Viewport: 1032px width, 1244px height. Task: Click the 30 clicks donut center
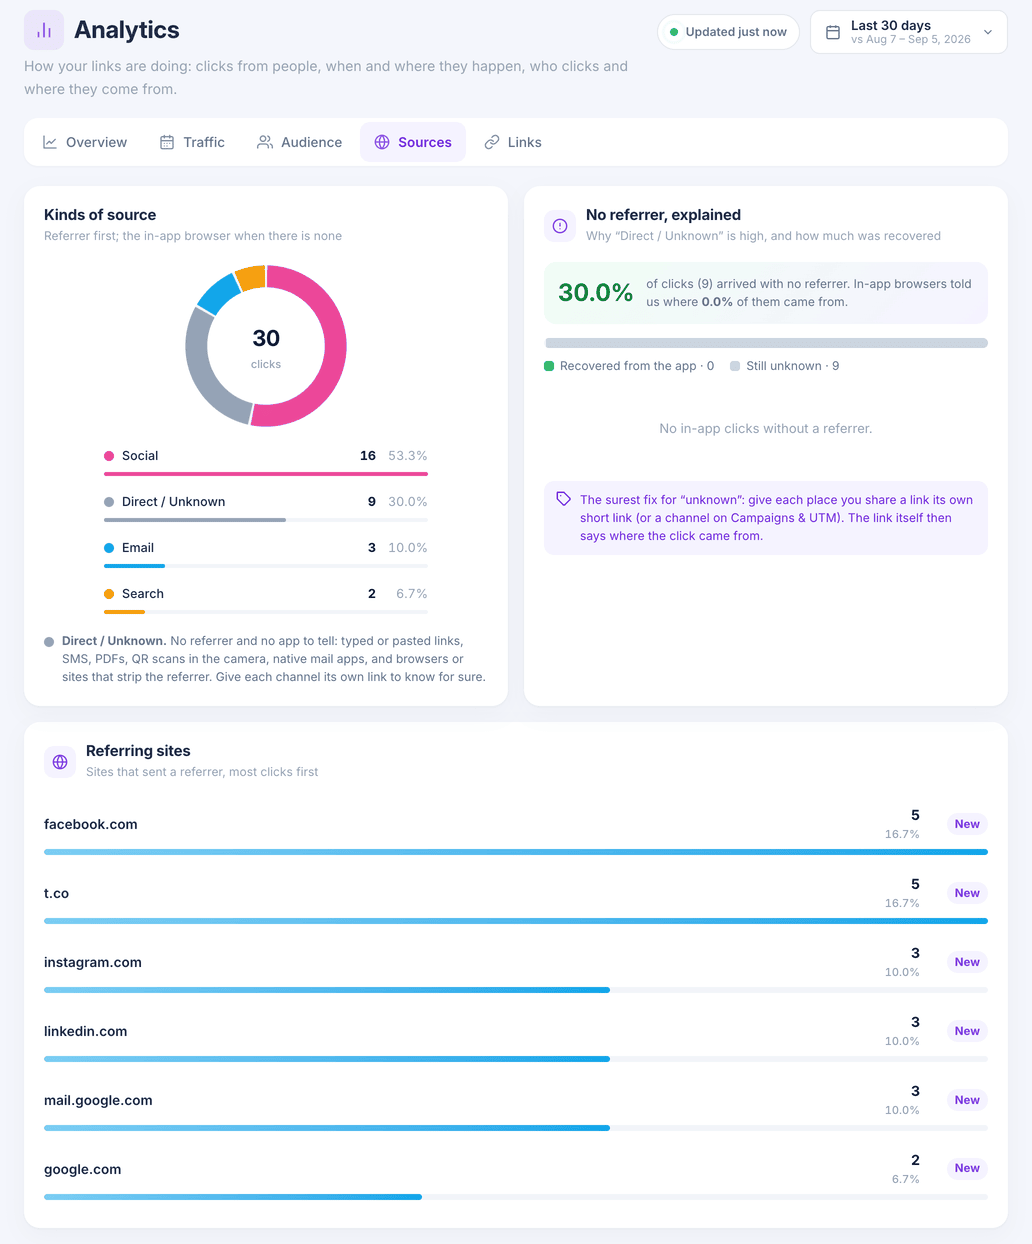(x=266, y=347)
